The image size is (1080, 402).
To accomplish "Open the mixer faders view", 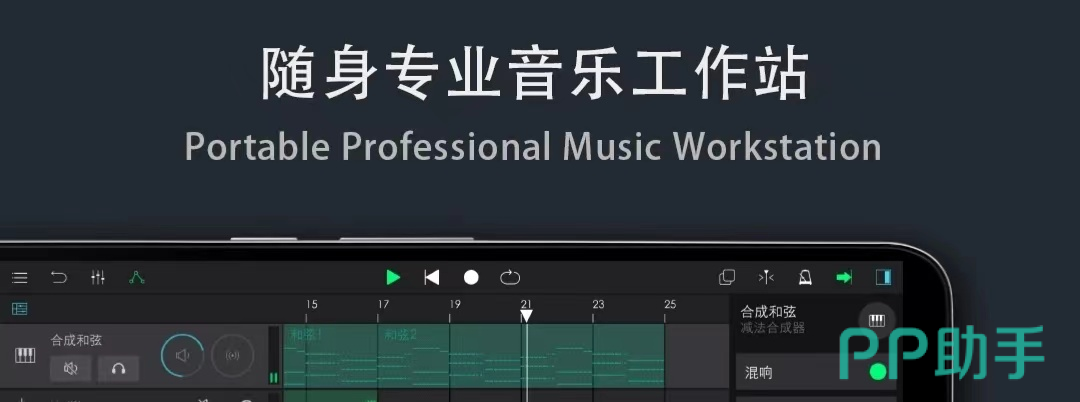I will pyautogui.click(x=98, y=277).
